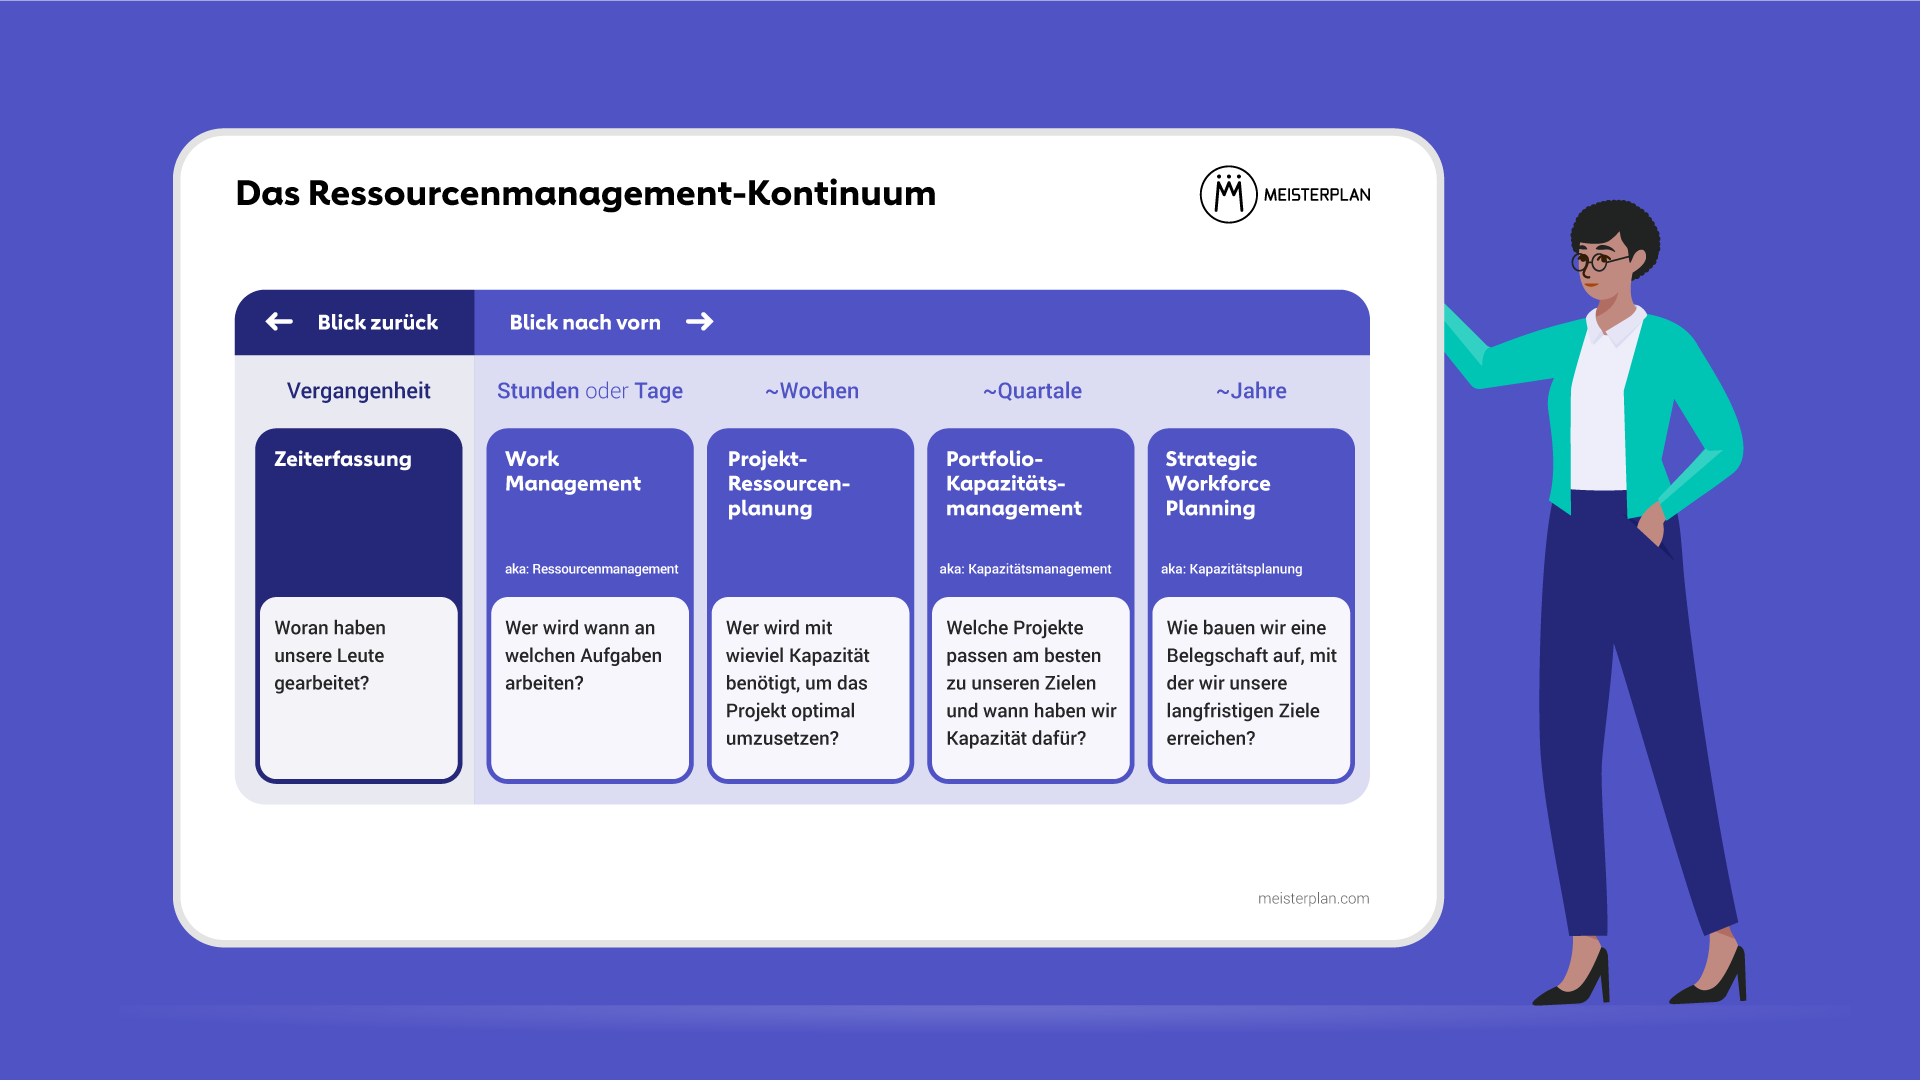Viewport: 1920px width, 1080px height.
Task: Click the aka: Kapazitätsplanung subtitle
Action: click(x=1231, y=569)
